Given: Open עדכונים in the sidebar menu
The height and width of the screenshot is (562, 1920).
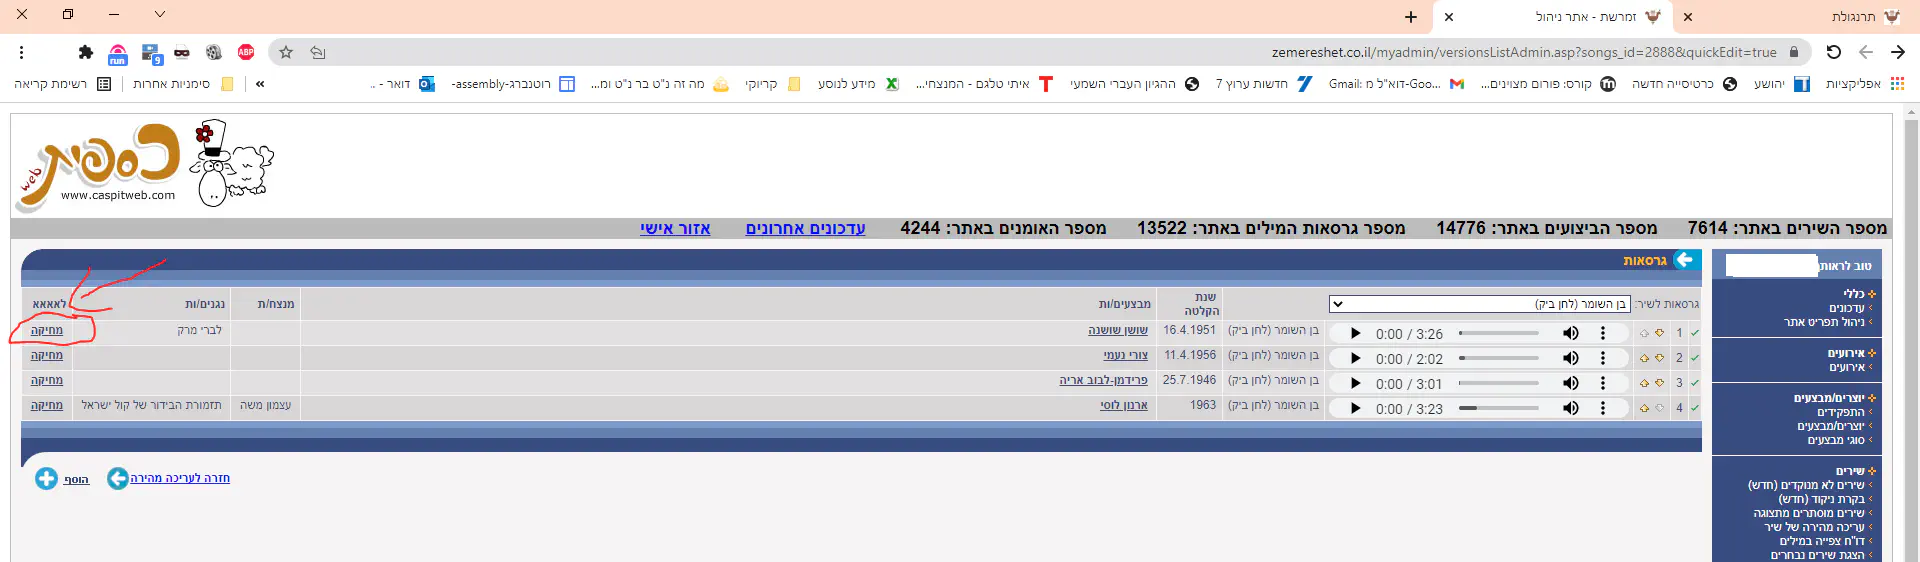Looking at the screenshot, I should coord(1846,308).
